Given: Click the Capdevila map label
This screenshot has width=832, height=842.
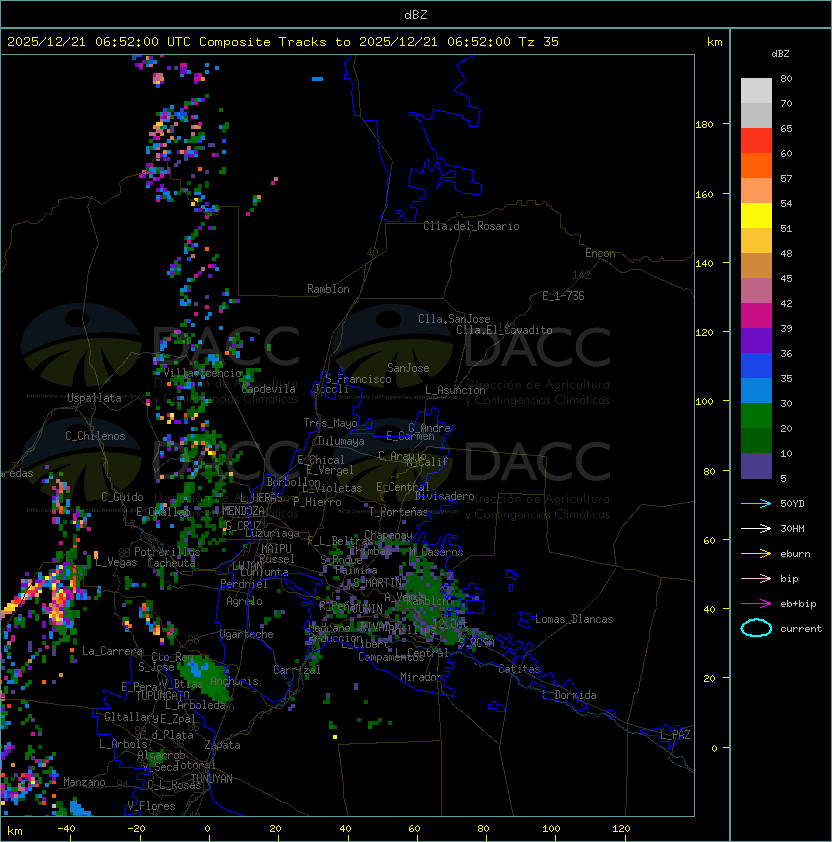Looking at the screenshot, I should [x=268, y=389].
